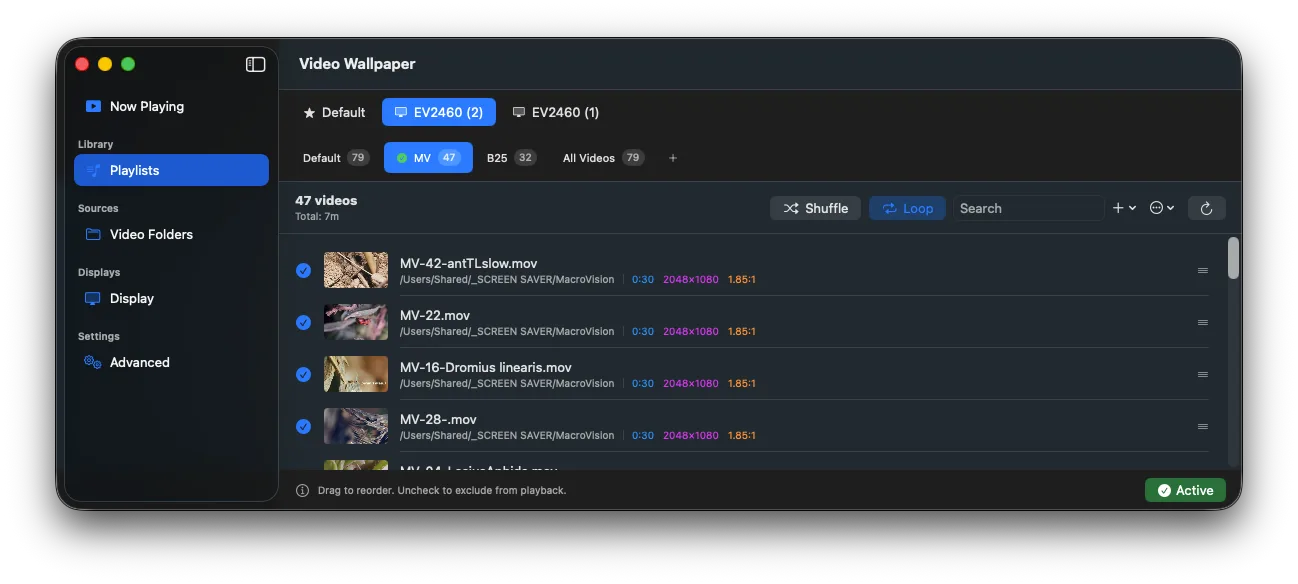This screenshot has width=1298, height=584.
Task: Uncheck MV-28-.mov checkbox
Action: click(x=303, y=426)
